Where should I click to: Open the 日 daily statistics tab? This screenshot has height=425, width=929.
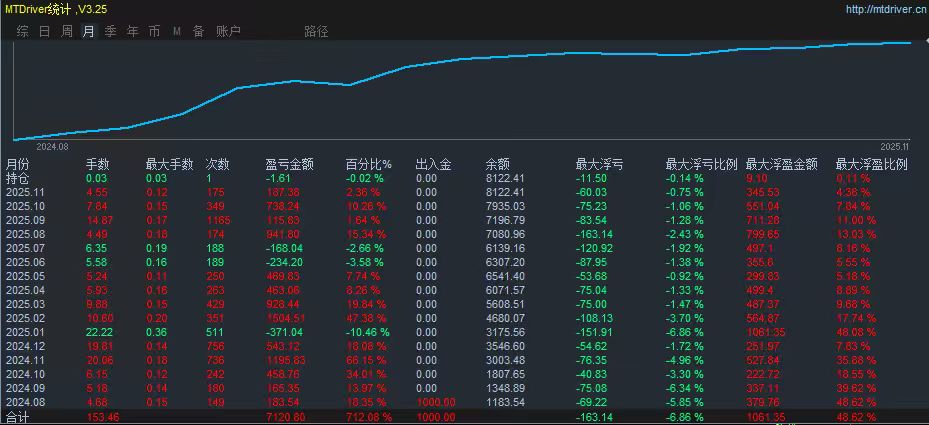click(x=44, y=31)
